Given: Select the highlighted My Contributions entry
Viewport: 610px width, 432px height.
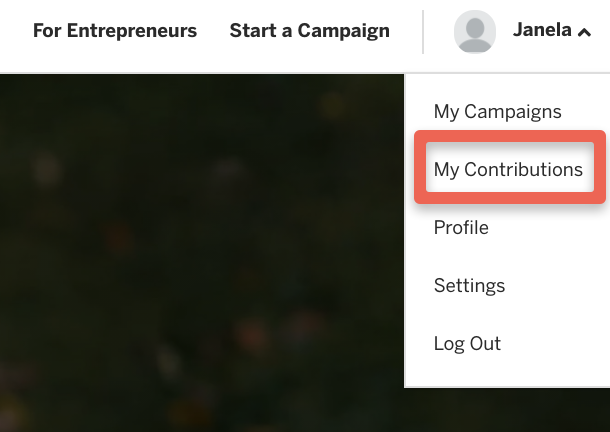Looking at the screenshot, I should [x=510, y=167].
